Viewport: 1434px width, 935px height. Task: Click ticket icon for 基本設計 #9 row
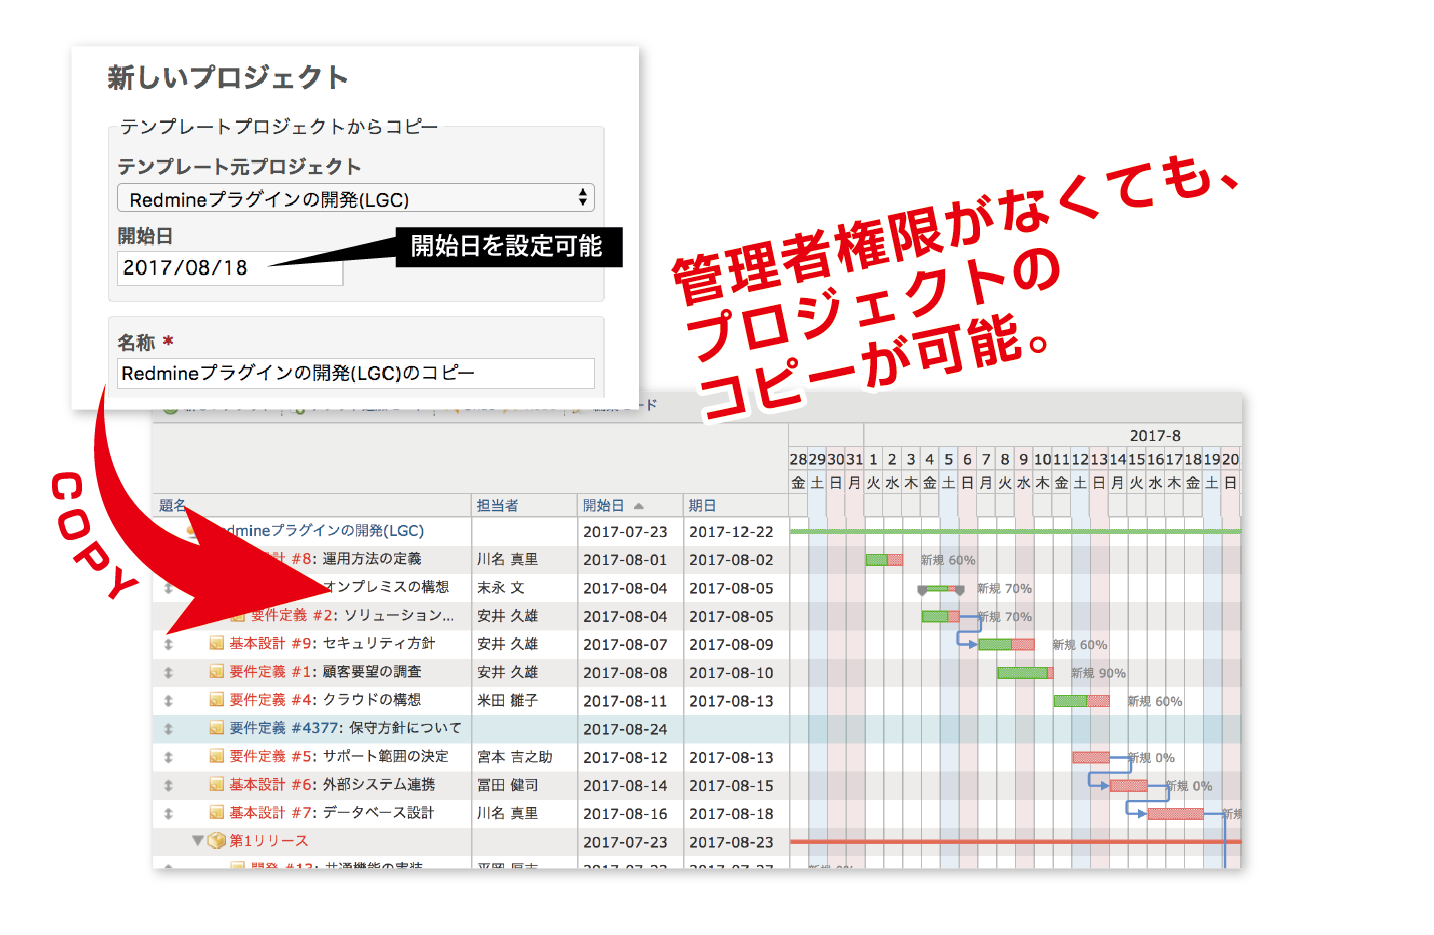(216, 644)
